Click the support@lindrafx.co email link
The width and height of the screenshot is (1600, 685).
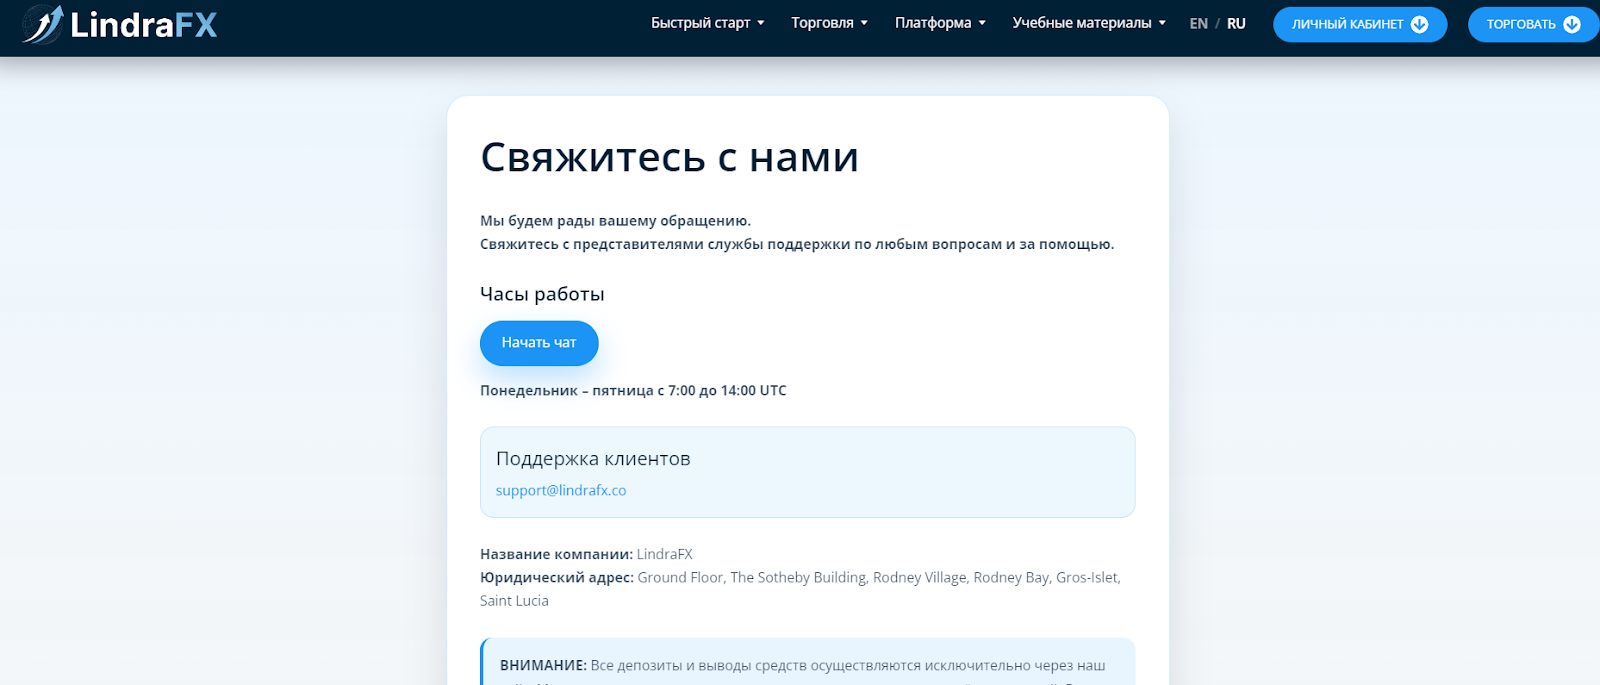[561, 490]
